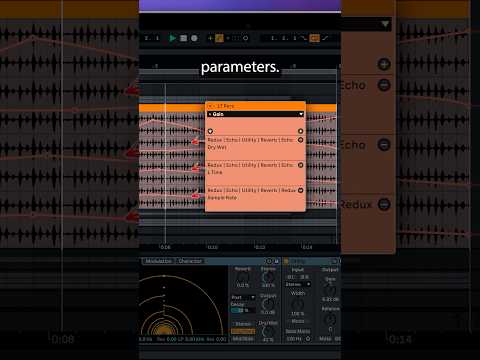Remove Redux using its minus circle
Image resolution: width=480 pixels, height=360 pixels.
coord(384,204)
